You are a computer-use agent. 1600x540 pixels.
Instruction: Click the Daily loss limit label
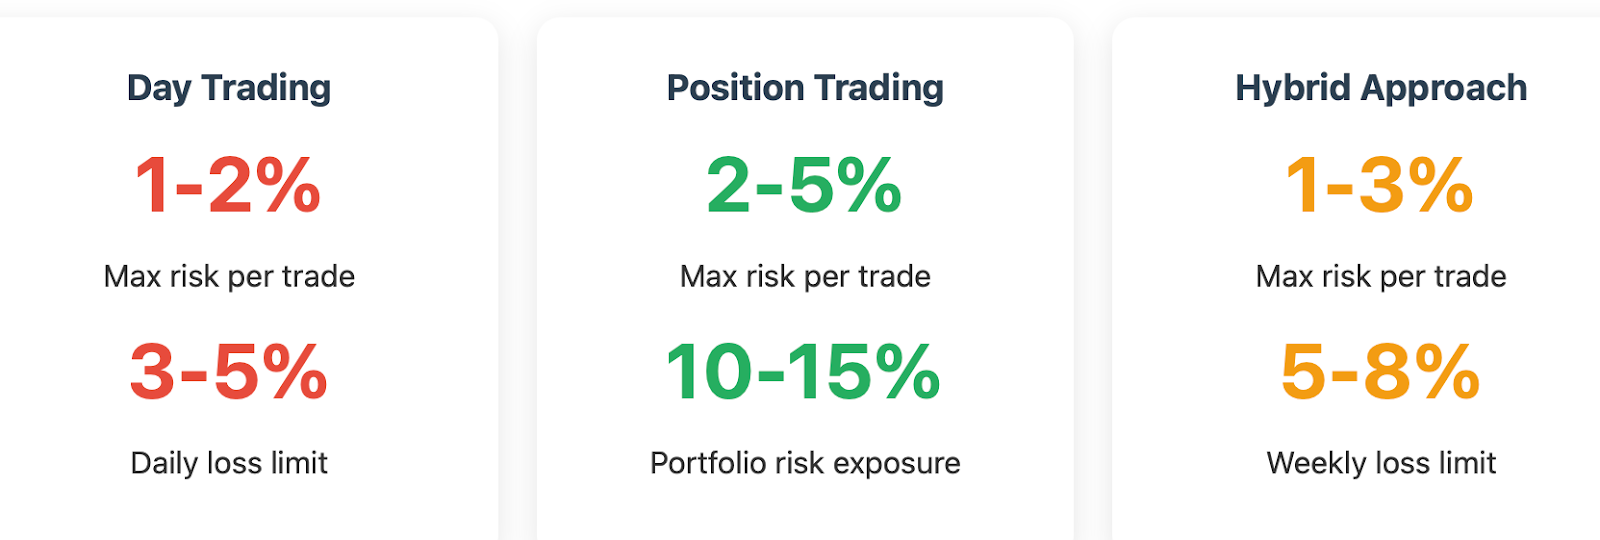(x=229, y=463)
